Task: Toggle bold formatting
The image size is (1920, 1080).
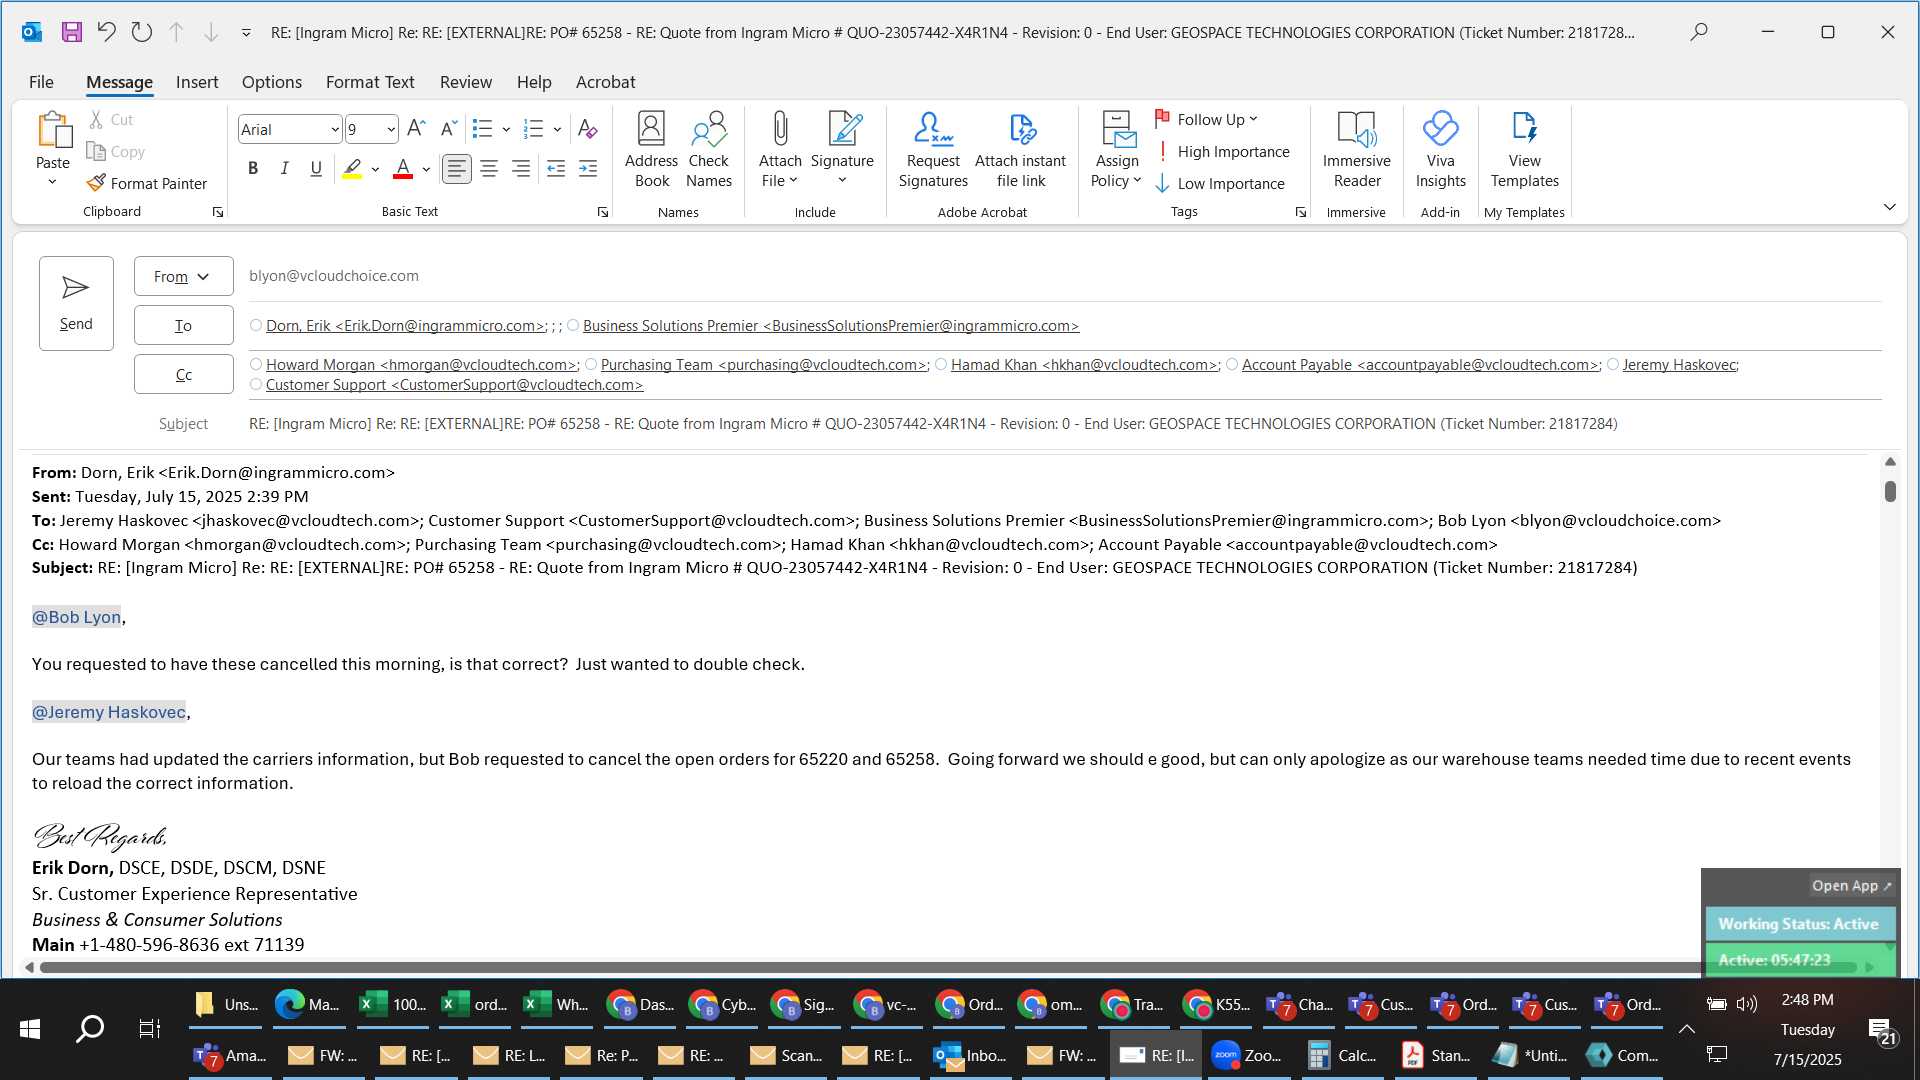Action: tap(253, 169)
